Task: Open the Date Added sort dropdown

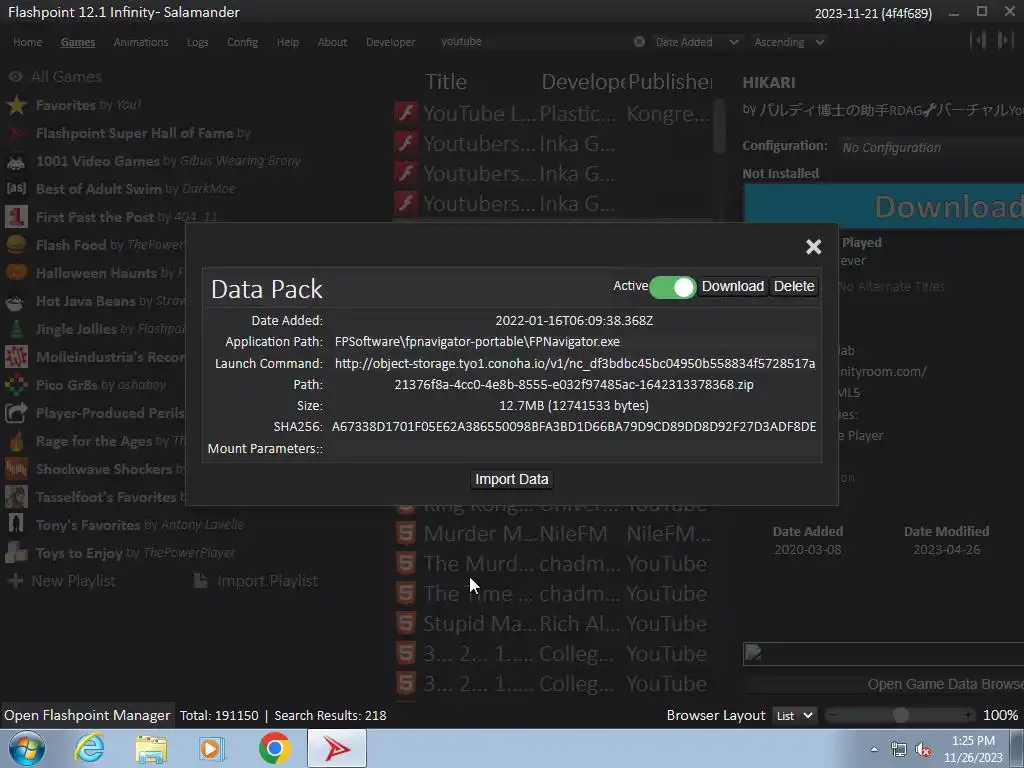Action: pyautogui.click(x=696, y=42)
